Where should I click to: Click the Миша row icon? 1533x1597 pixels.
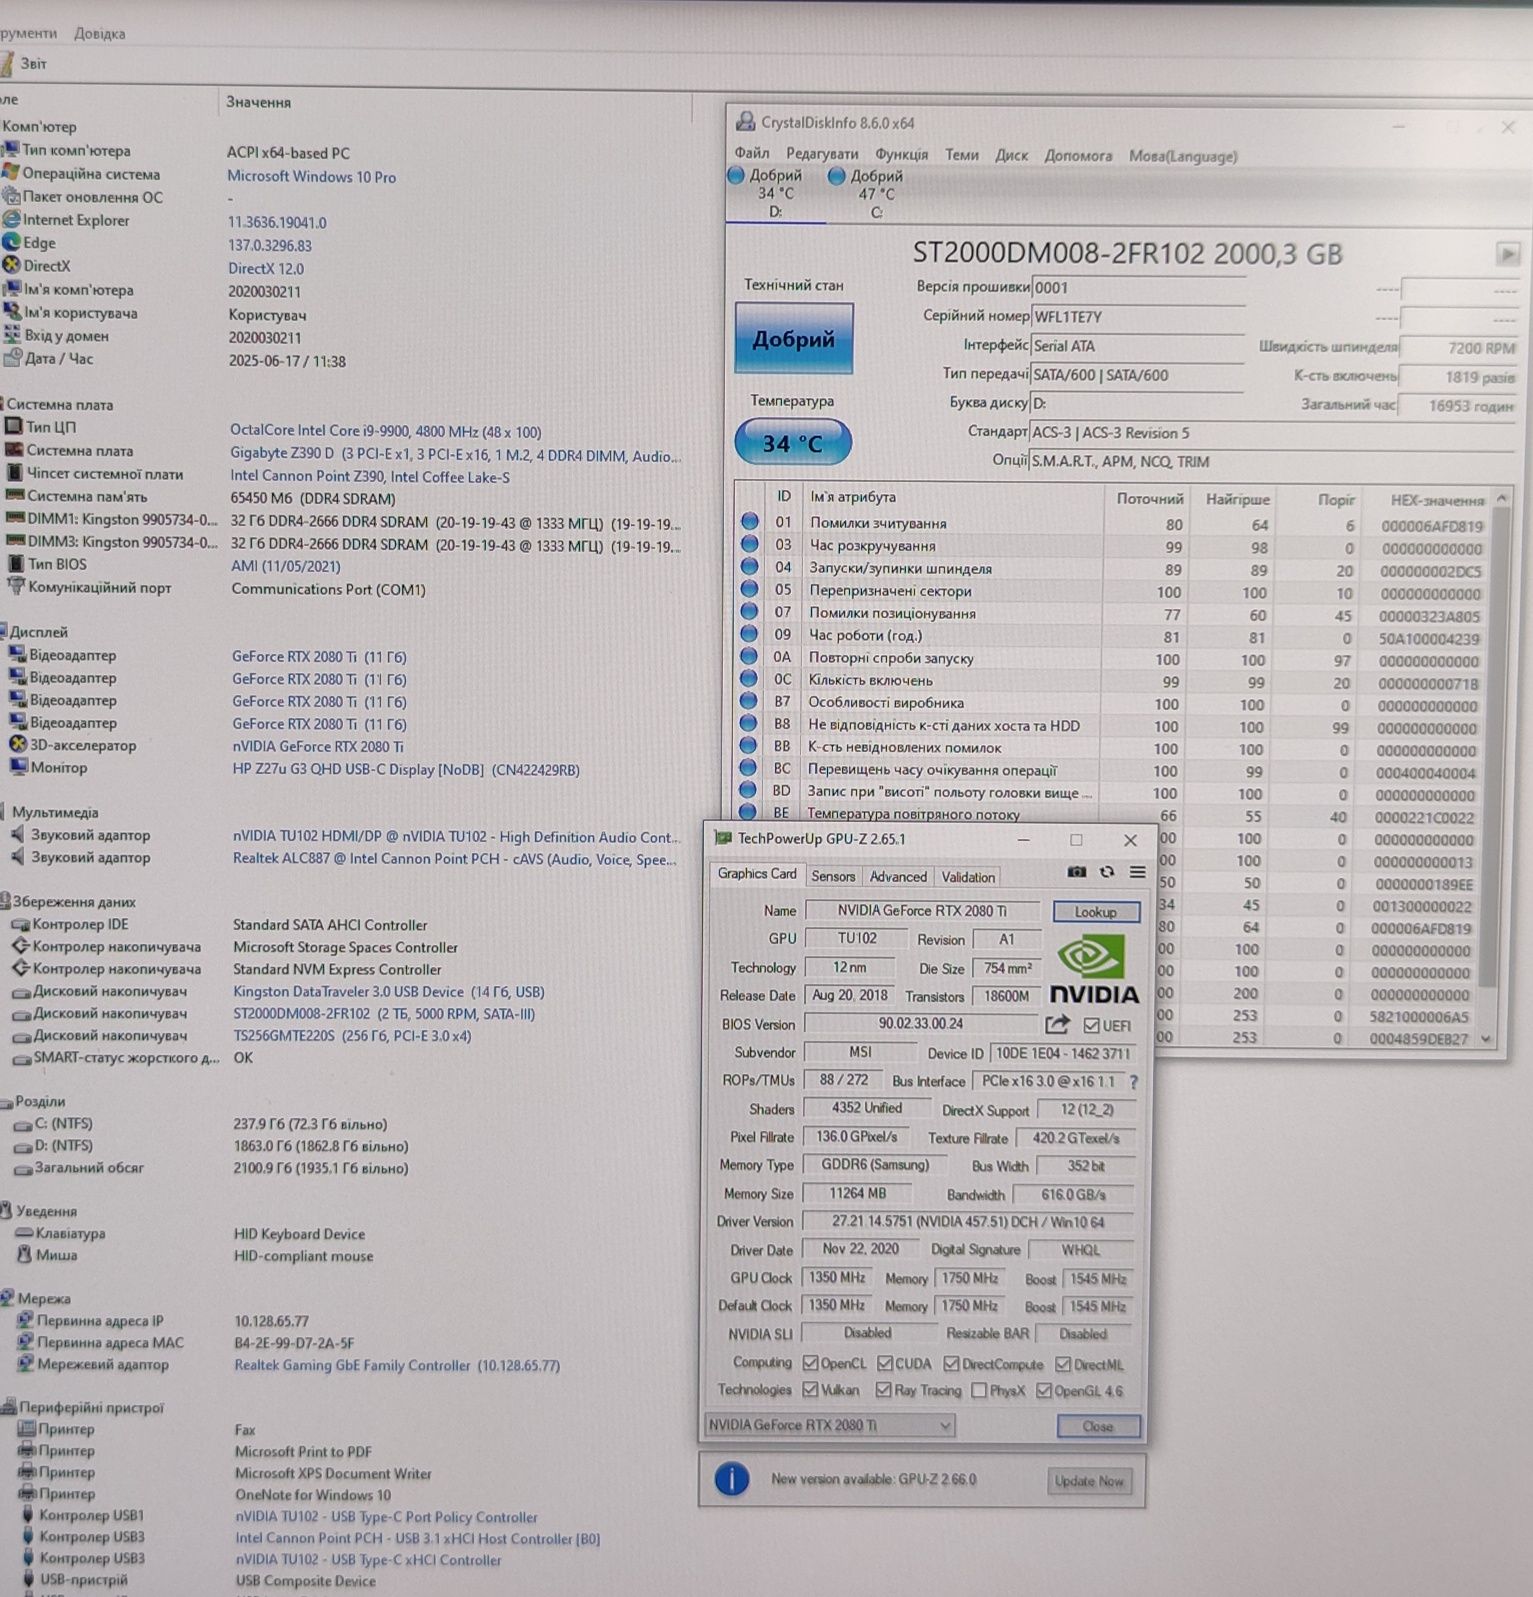[x=24, y=1256]
